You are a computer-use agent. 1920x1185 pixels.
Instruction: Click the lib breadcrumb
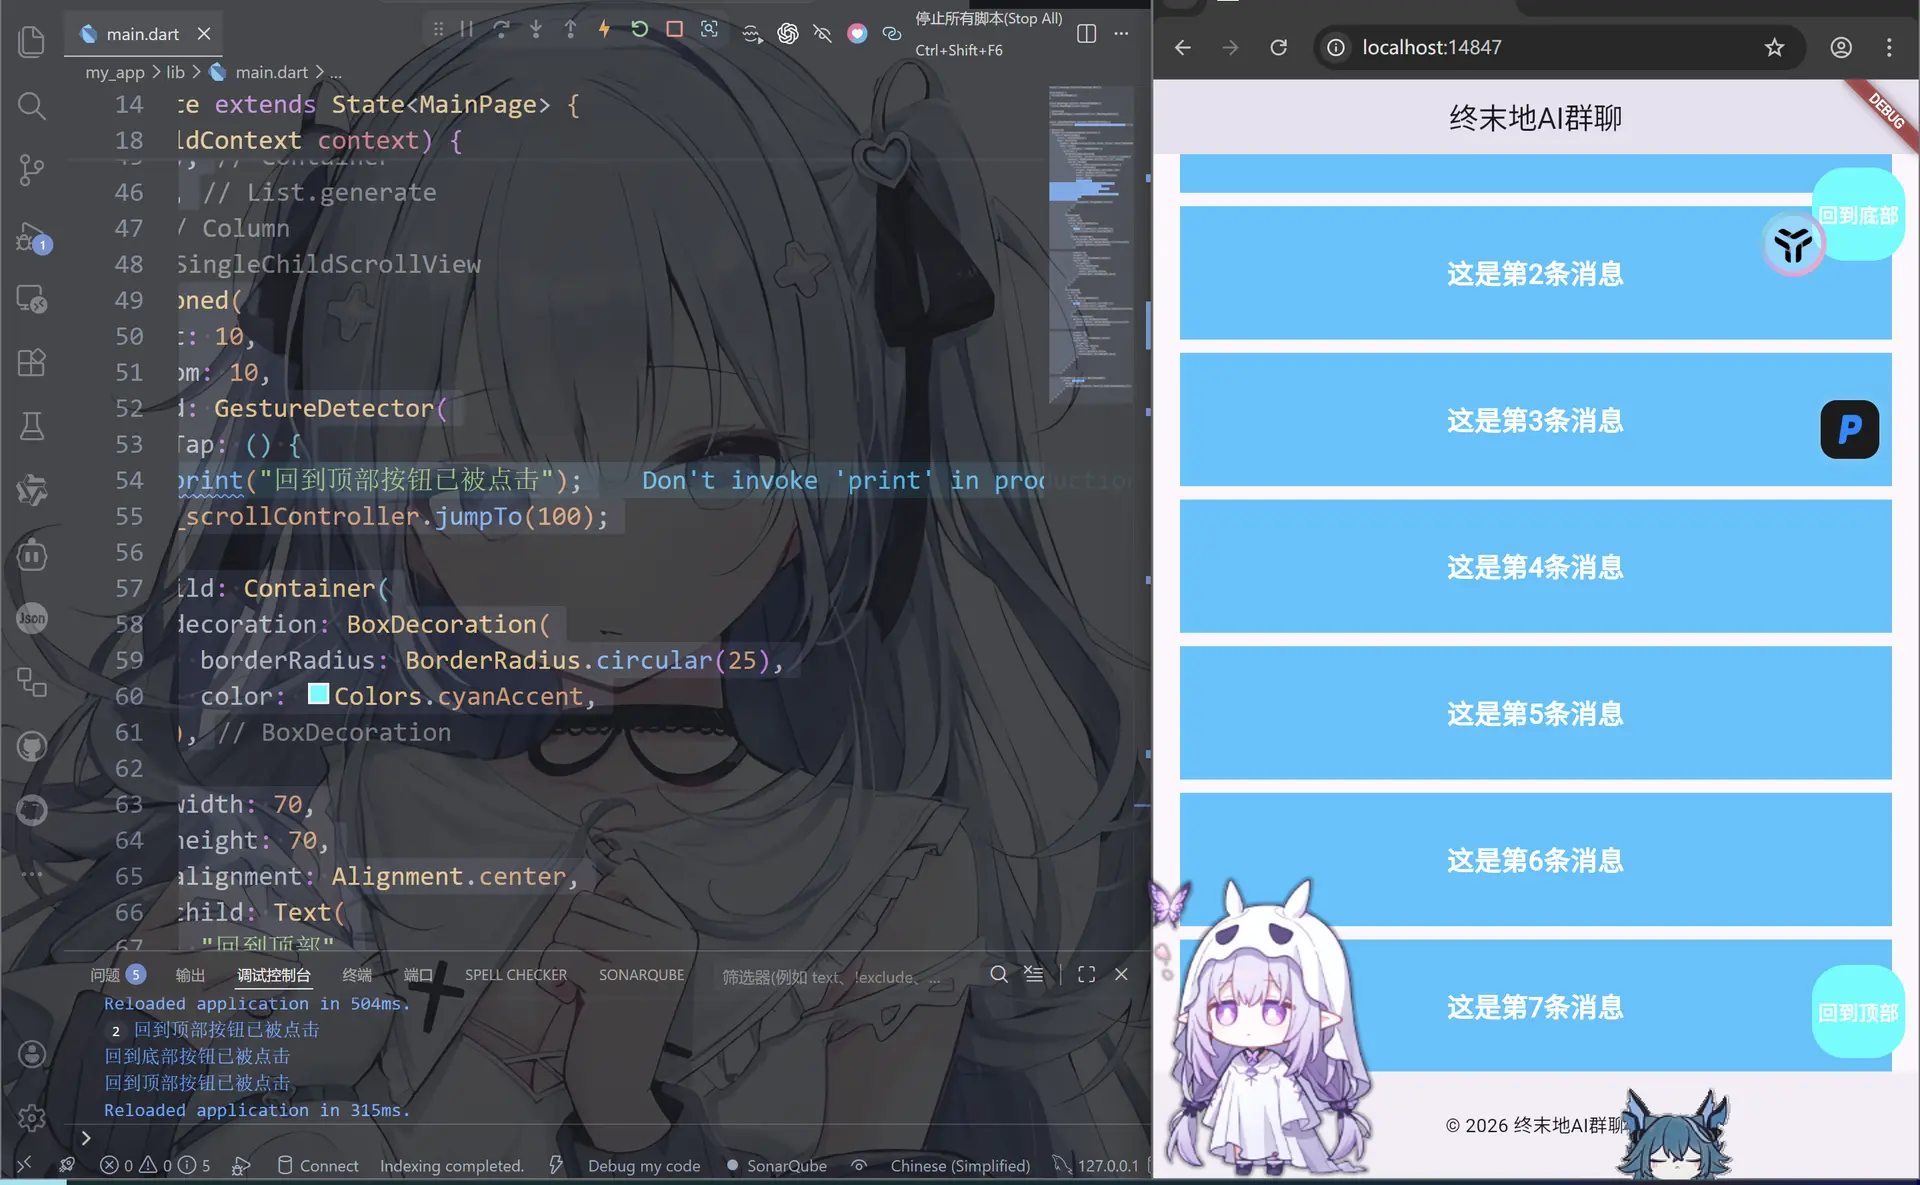(175, 72)
